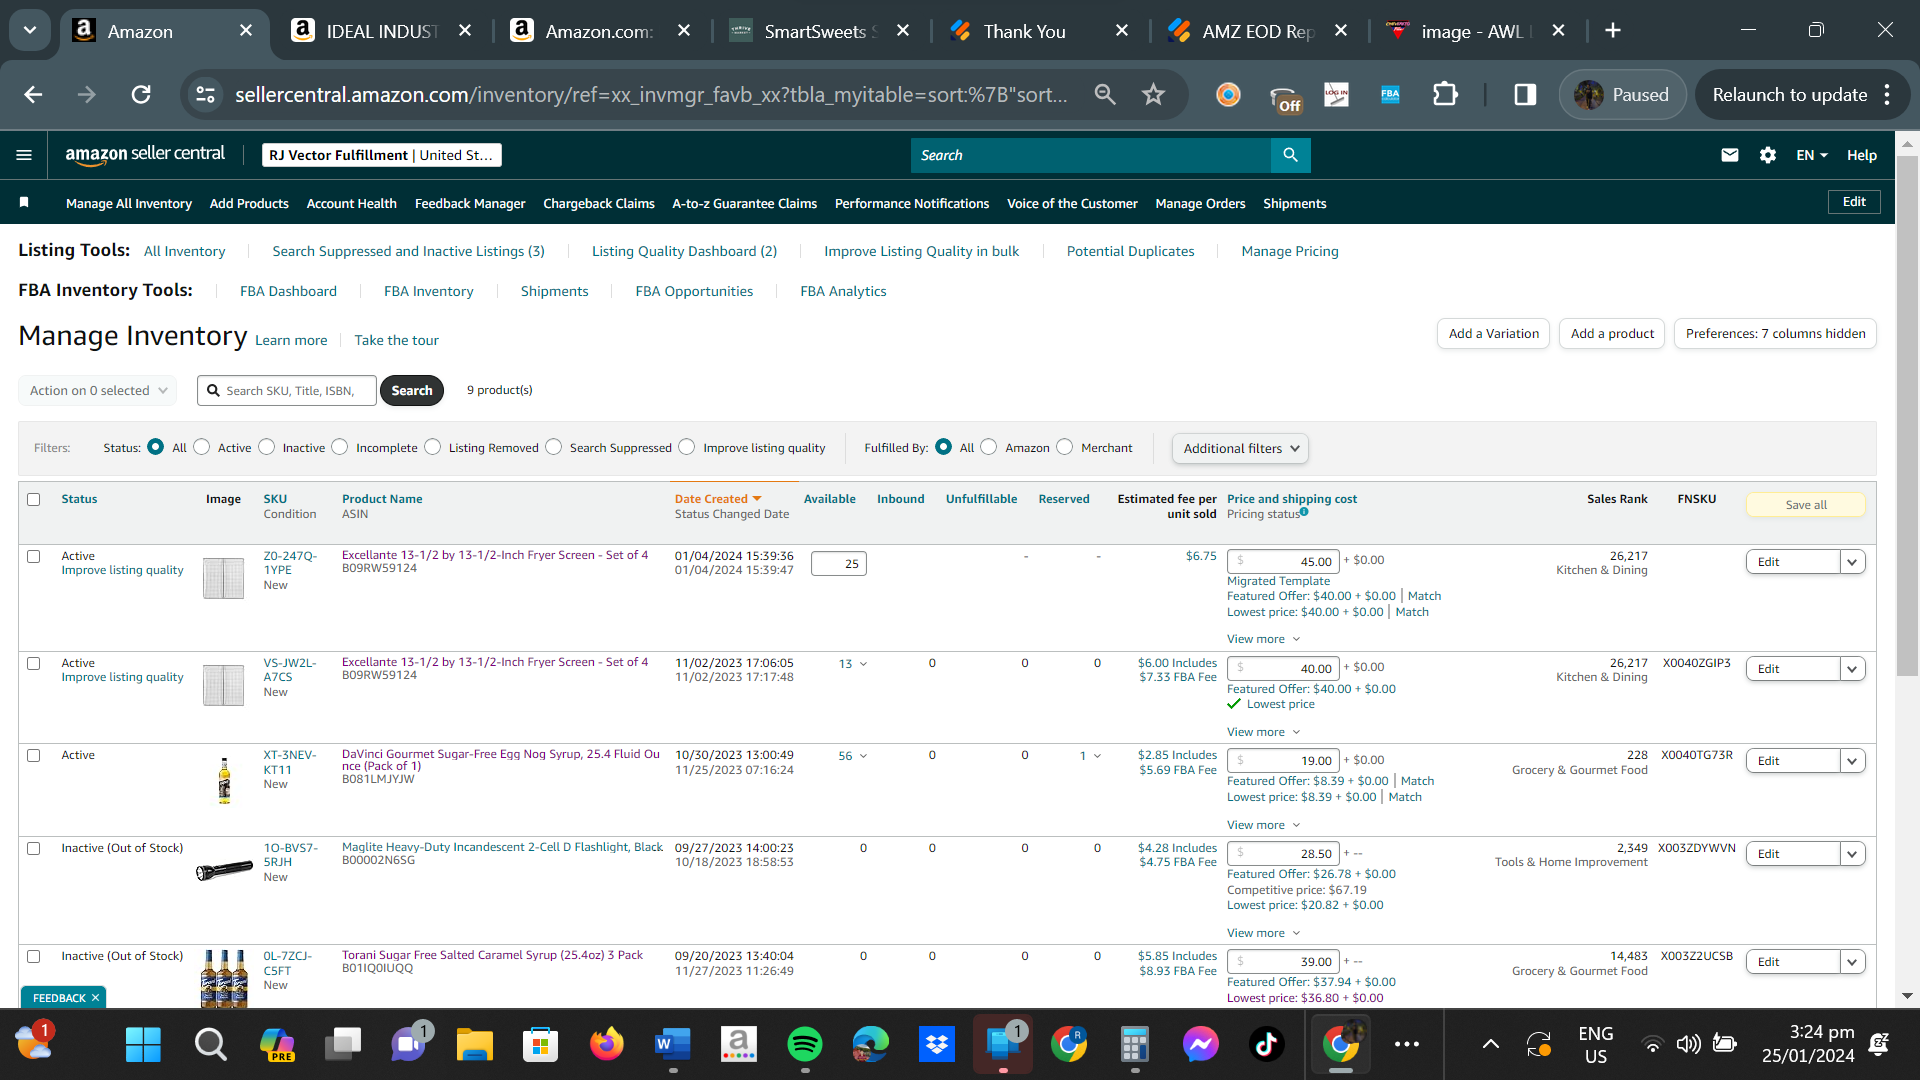Click the price field showing 45.00
Screen dimensions: 1920x1080
(1284, 561)
